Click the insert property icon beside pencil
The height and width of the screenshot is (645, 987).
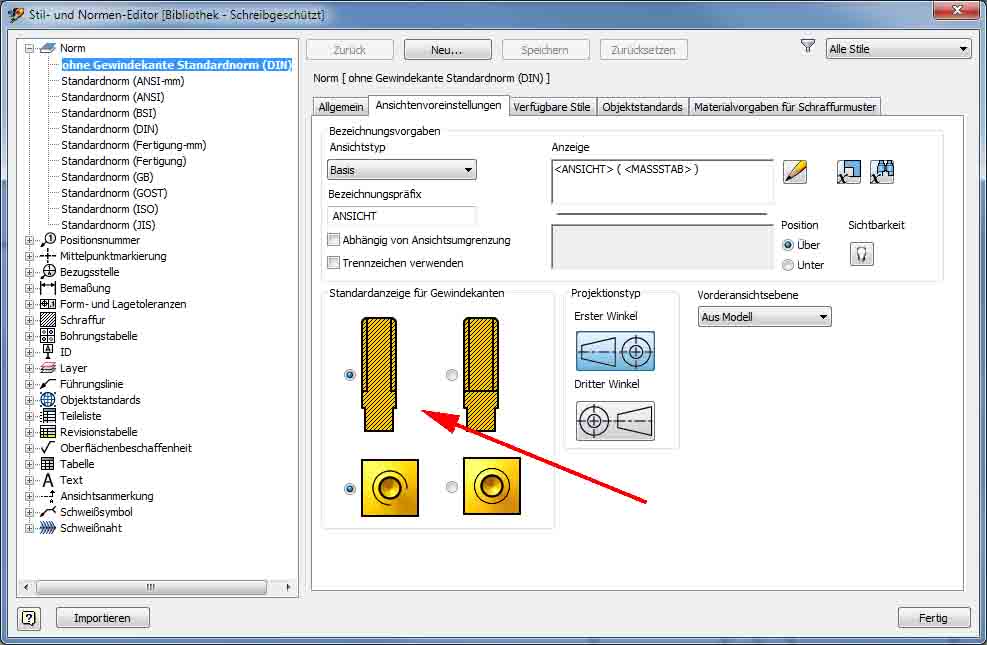(x=849, y=171)
